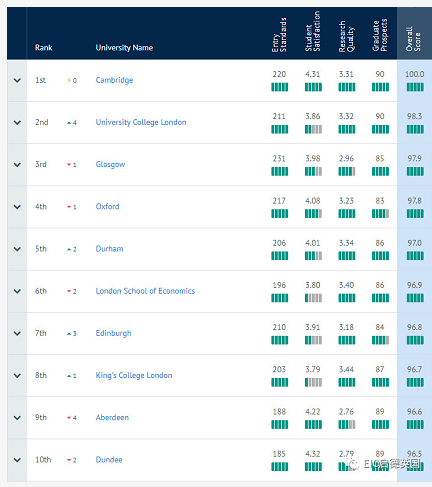Click Aberdeen's Research Quality bar under 2.76
Image resolution: width=432 pixels, height=487 pixels.
(347, 425)
